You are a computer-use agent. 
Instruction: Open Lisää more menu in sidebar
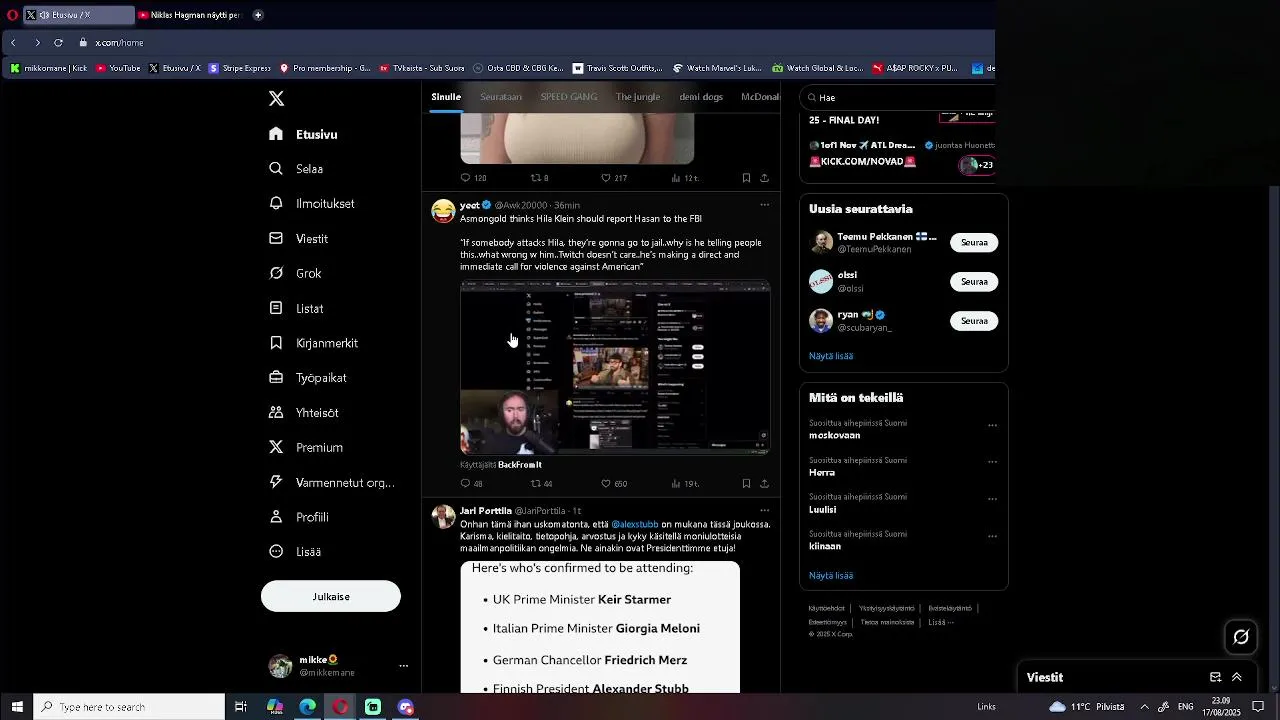(296, 552)
